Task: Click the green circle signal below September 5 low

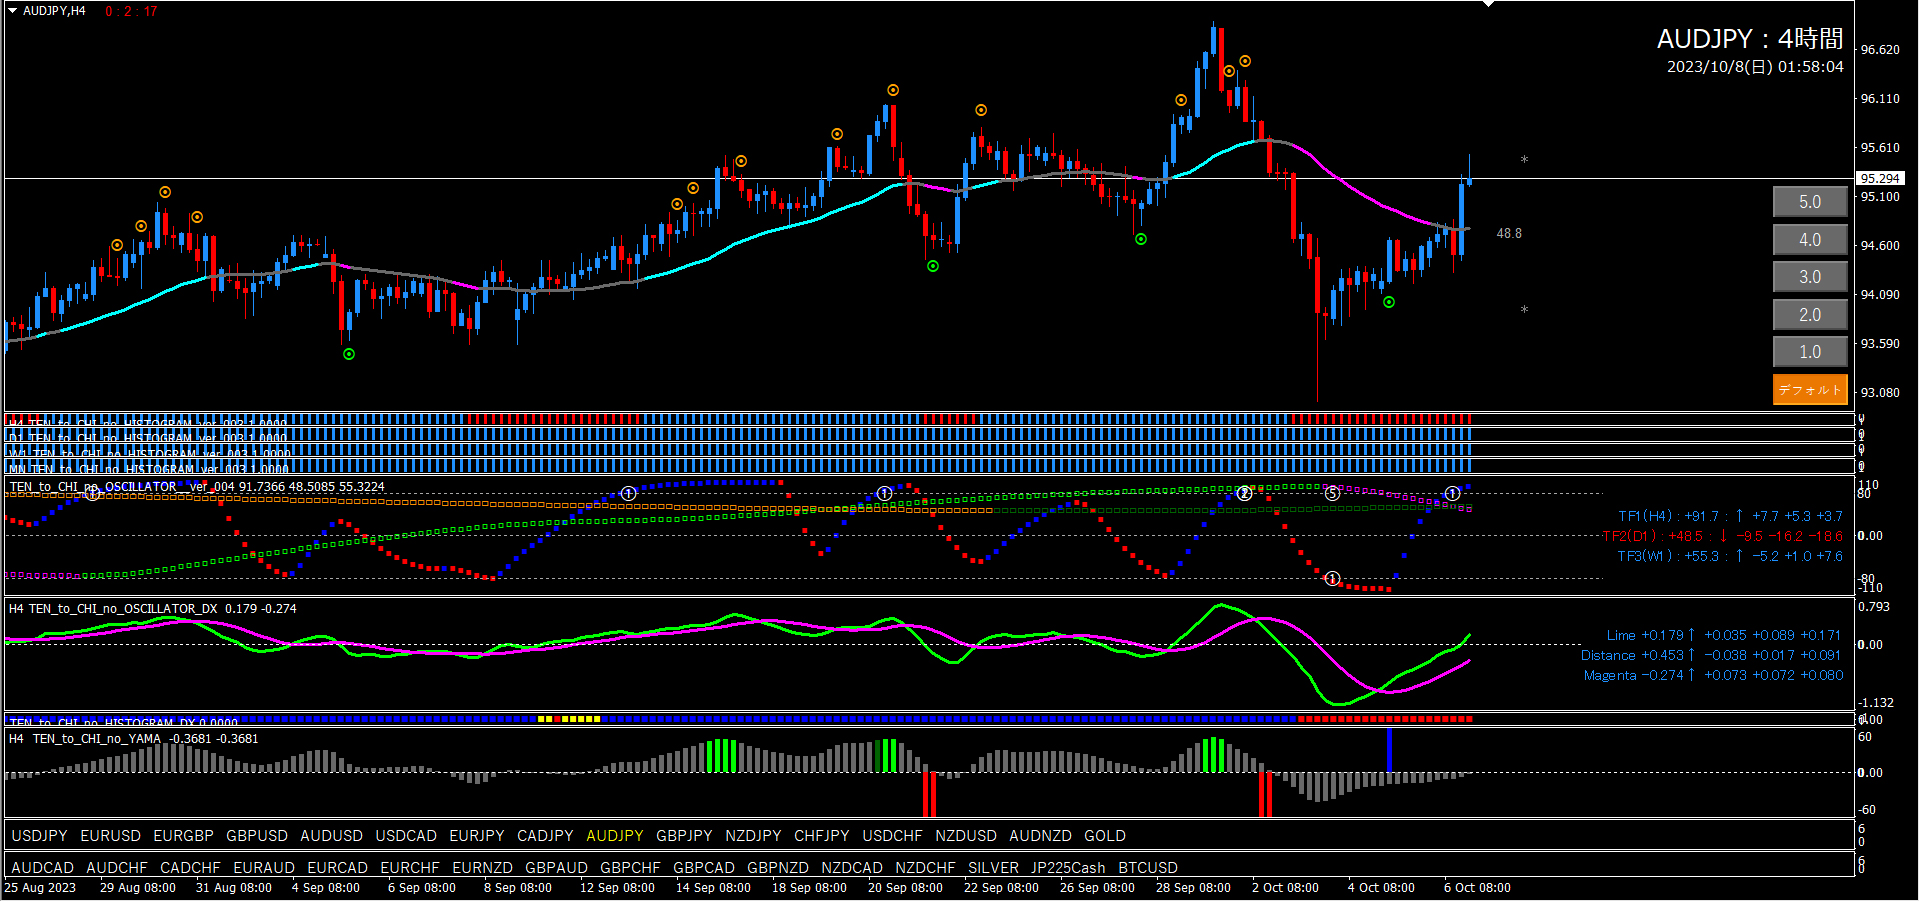Action: (349, 354)
